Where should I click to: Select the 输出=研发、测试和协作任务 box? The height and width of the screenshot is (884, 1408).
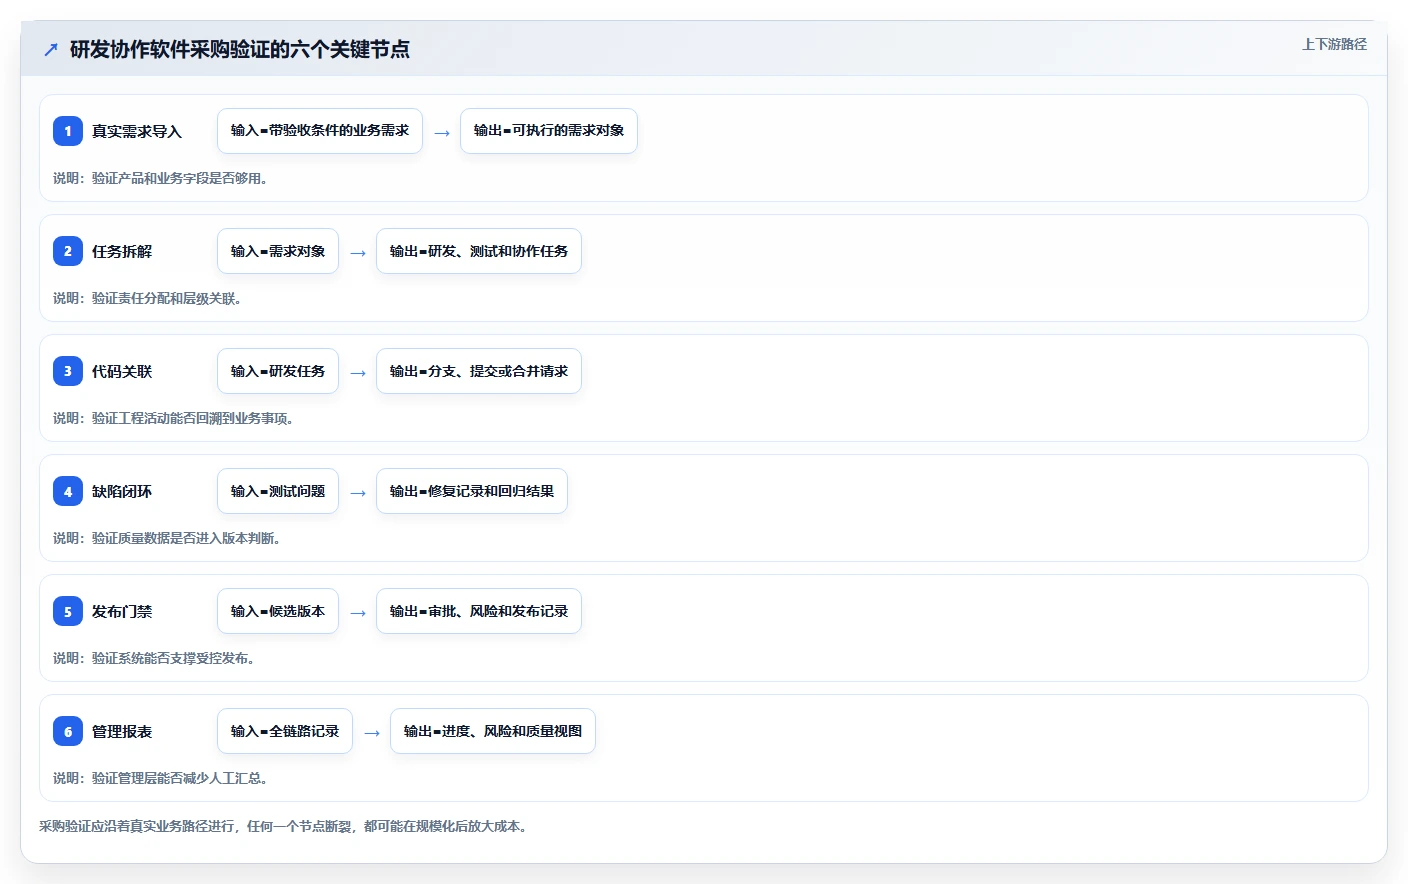pos(479,251)
